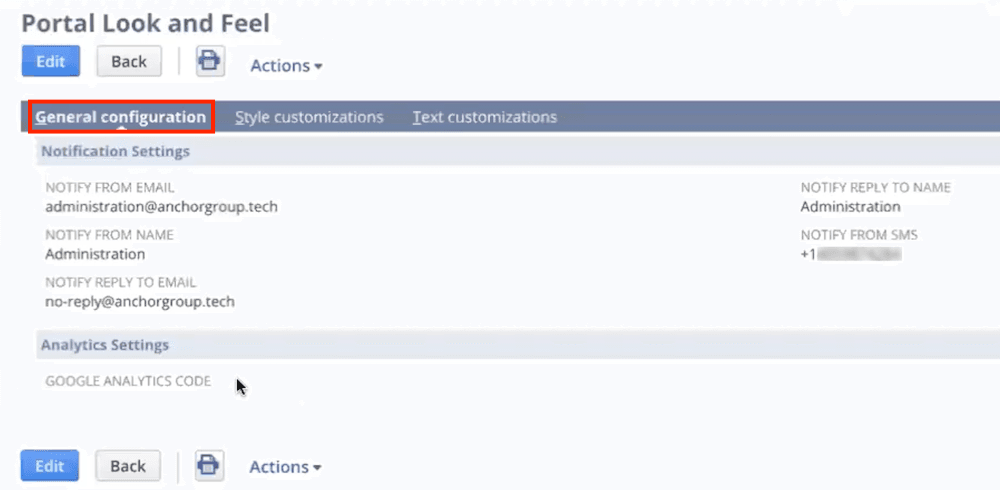
Task: Click the printer icon in the top toolbar
Action: [x=209, y=62]
